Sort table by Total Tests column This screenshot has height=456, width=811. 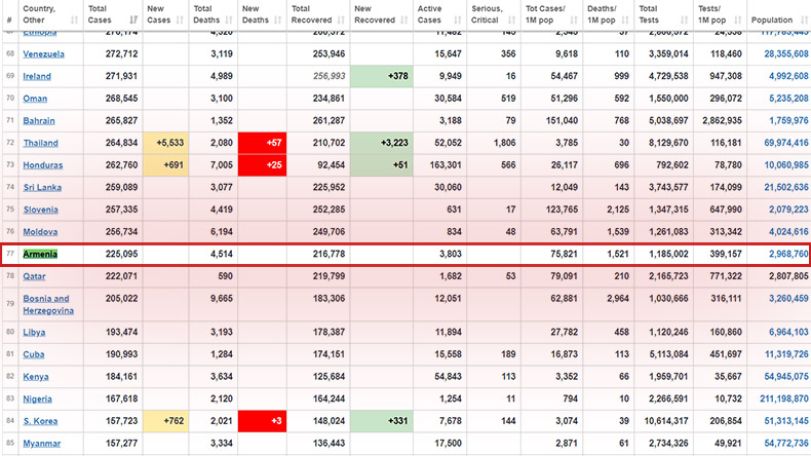(664, 14)
